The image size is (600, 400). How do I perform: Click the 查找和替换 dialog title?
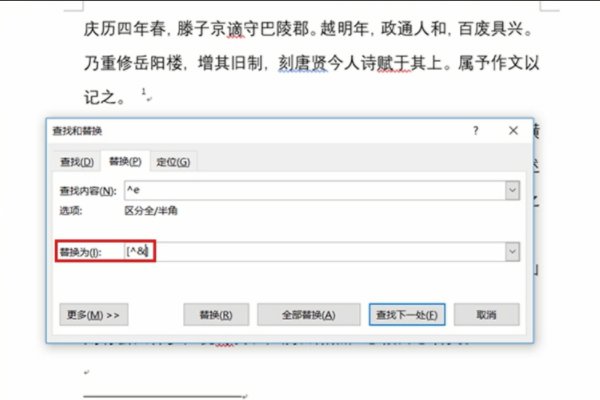(77, 131)
